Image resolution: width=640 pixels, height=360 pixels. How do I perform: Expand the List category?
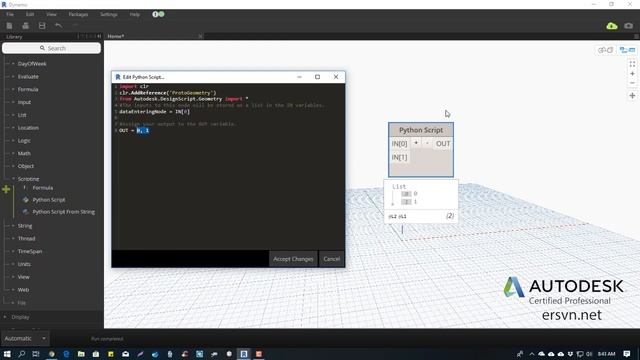[x=22, y=115]
